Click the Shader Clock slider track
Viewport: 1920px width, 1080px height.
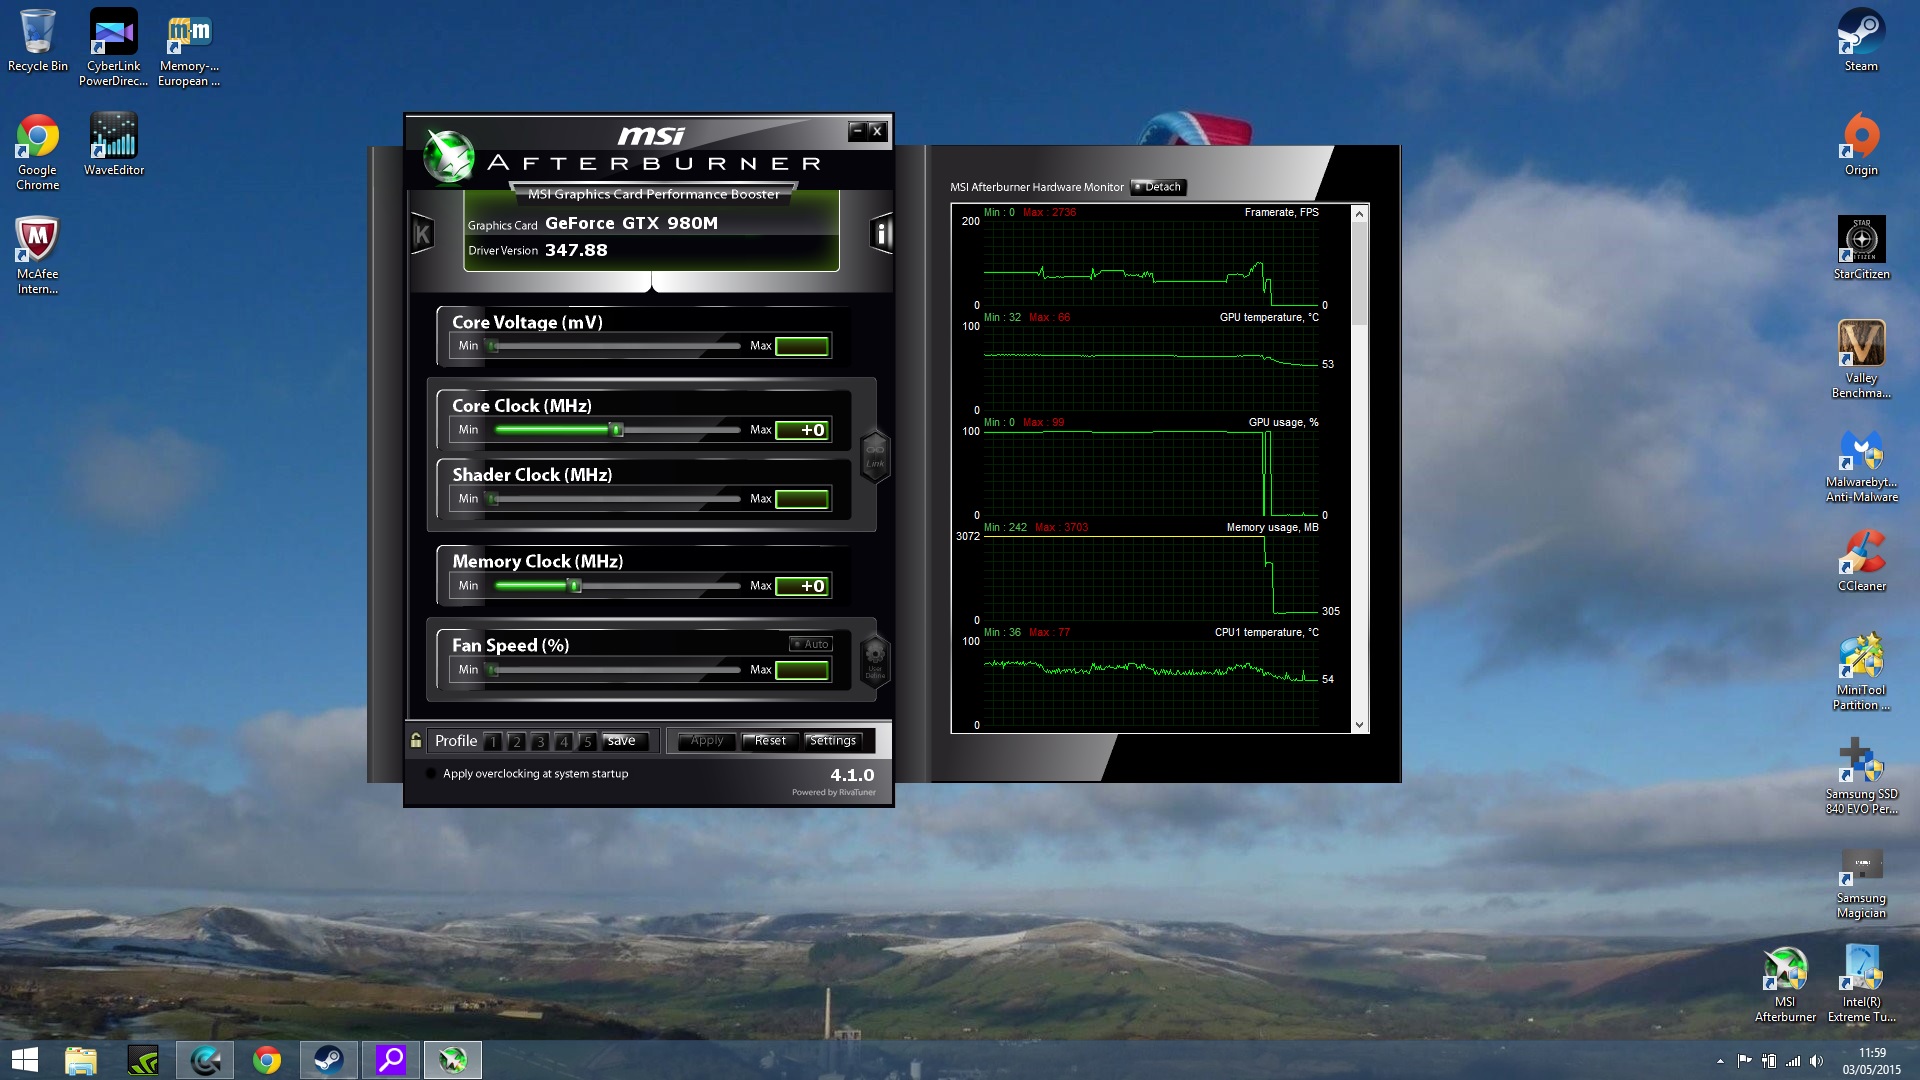click(x=615, y=499)
